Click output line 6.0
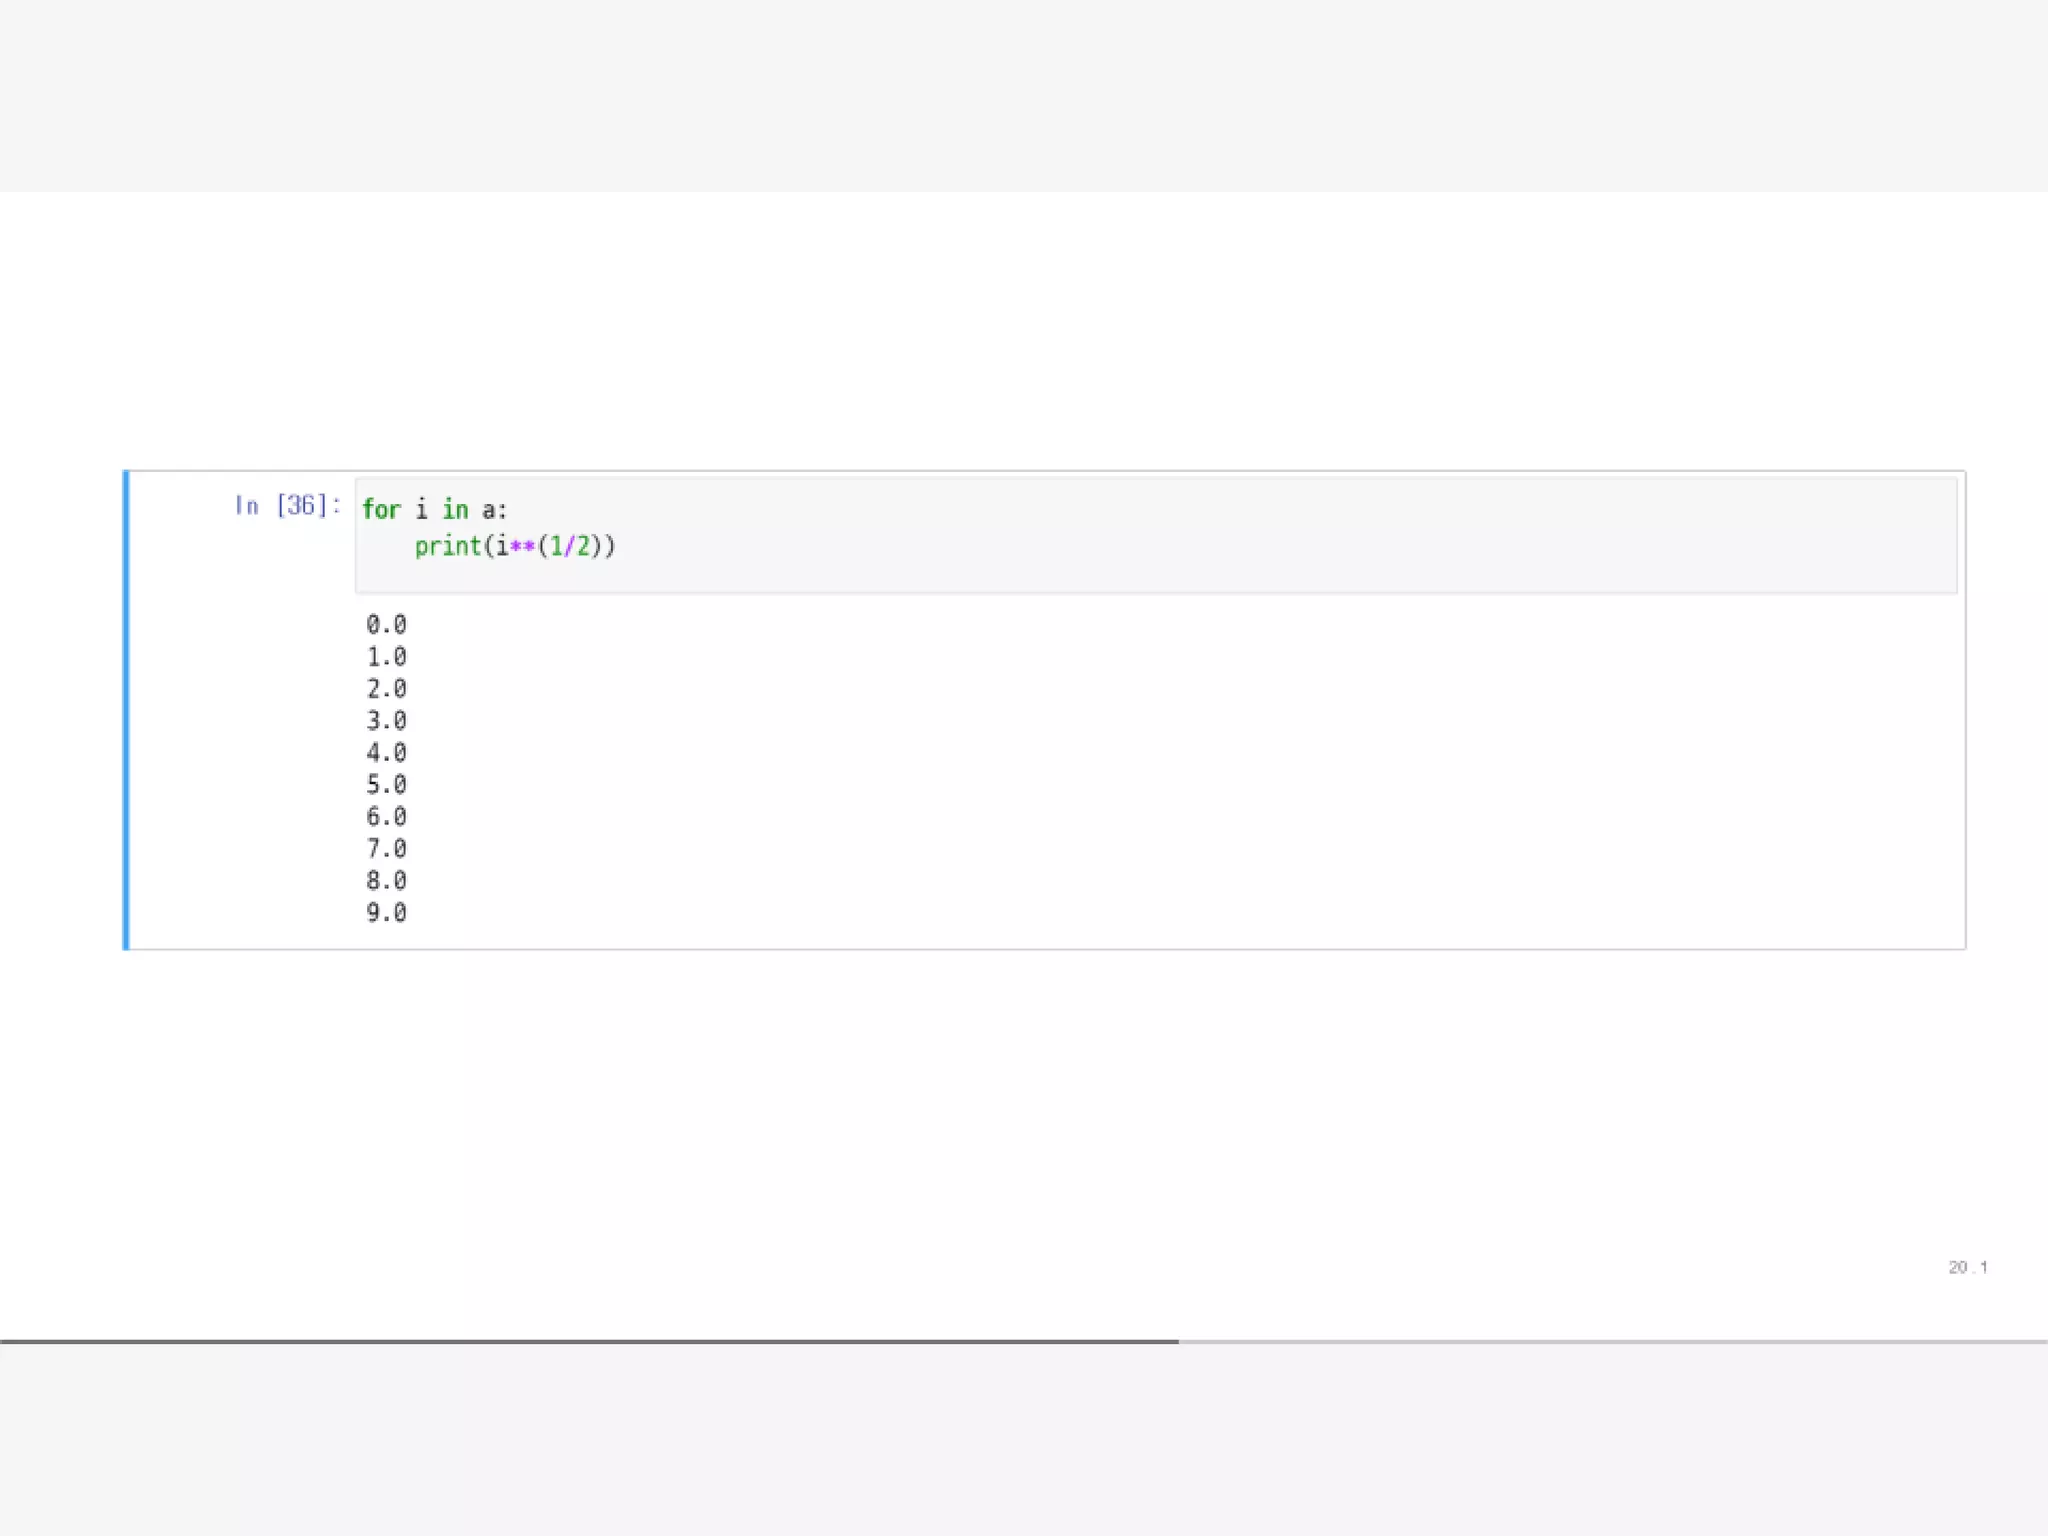 (386, 817)
